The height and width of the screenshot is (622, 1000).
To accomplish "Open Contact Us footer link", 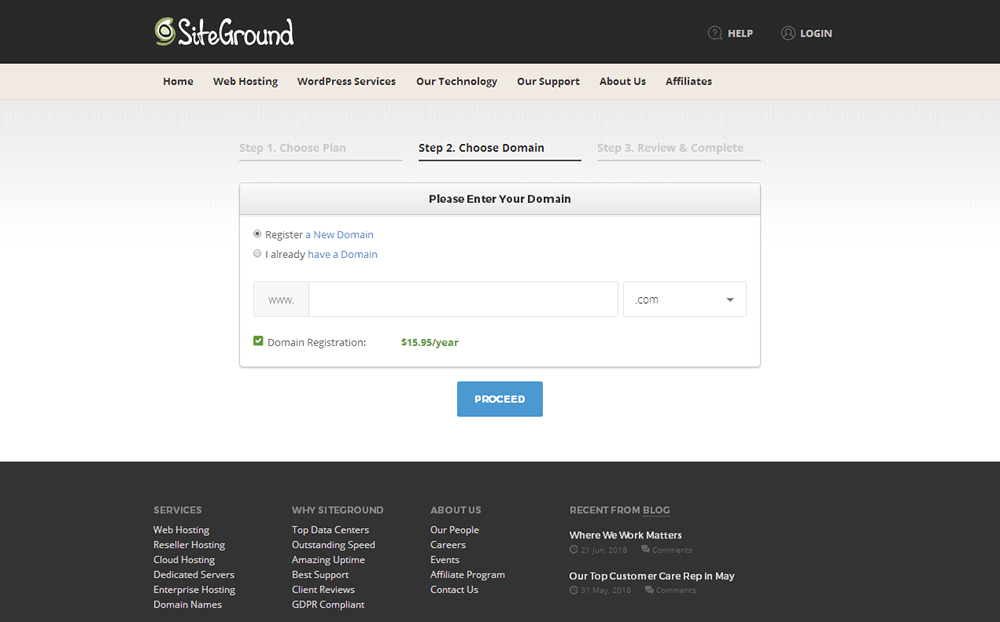I will [454, 590].
